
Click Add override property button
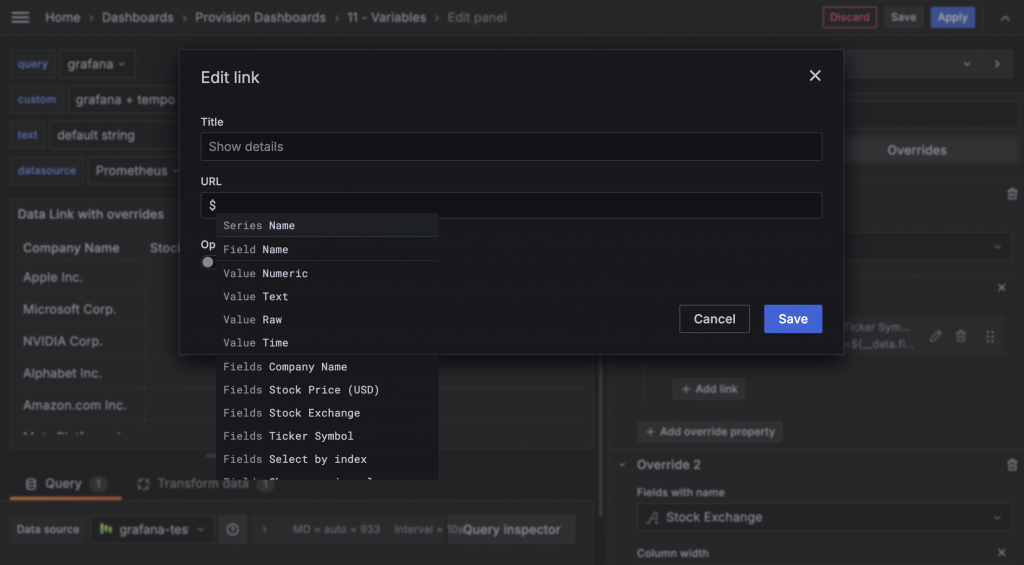coord(710,432)
